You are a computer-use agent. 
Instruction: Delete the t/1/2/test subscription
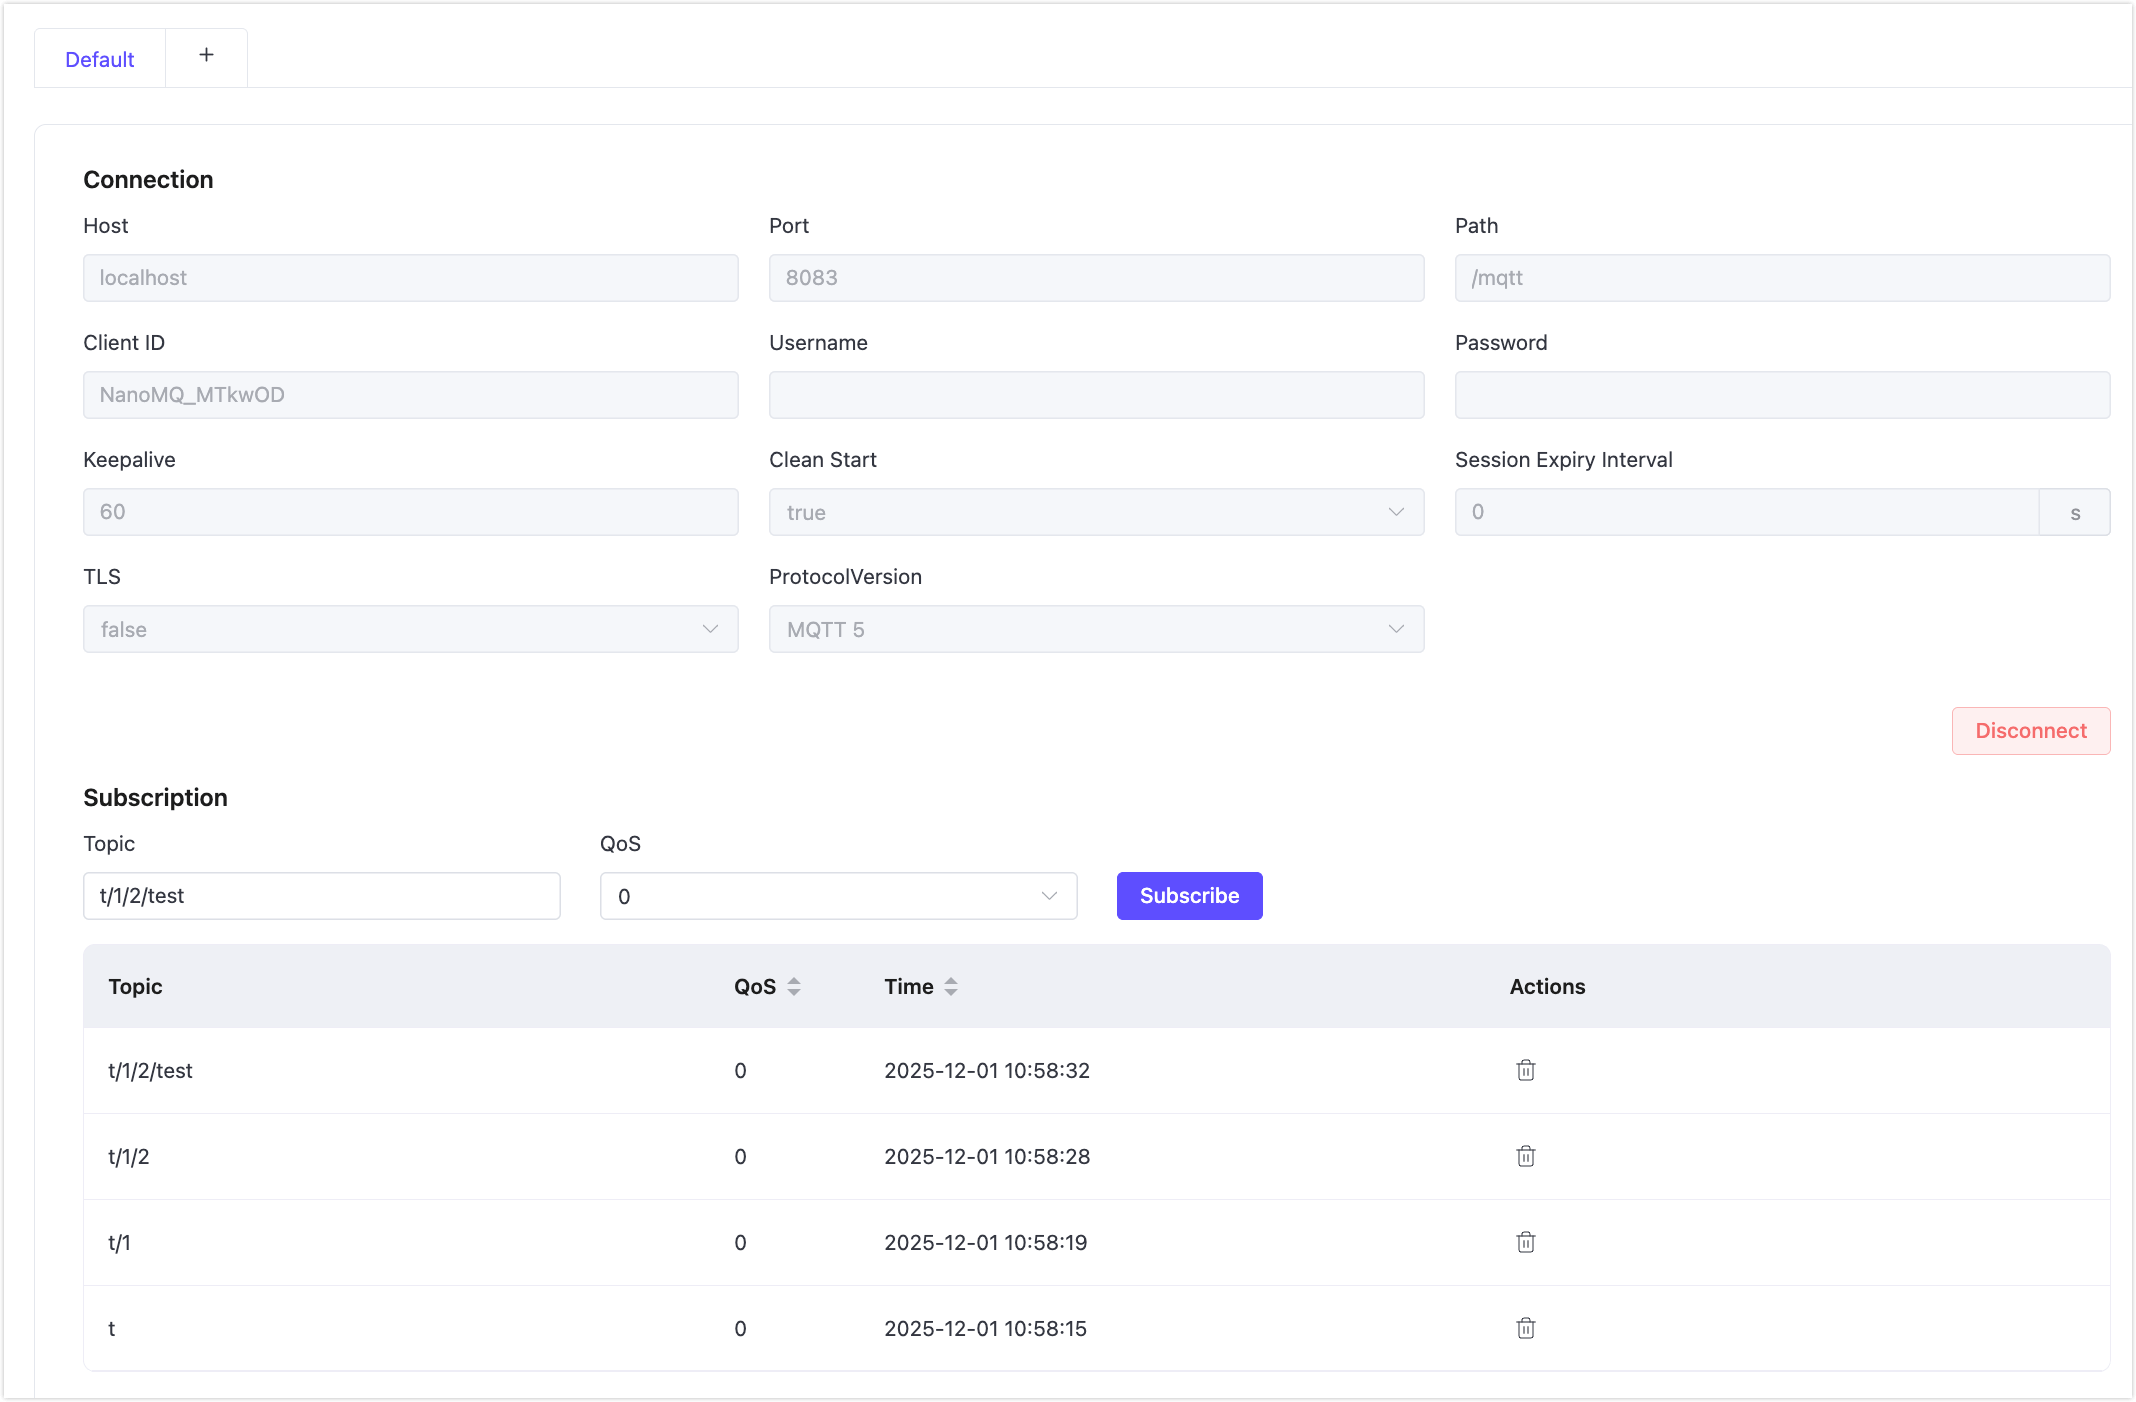(1525, 1070)
